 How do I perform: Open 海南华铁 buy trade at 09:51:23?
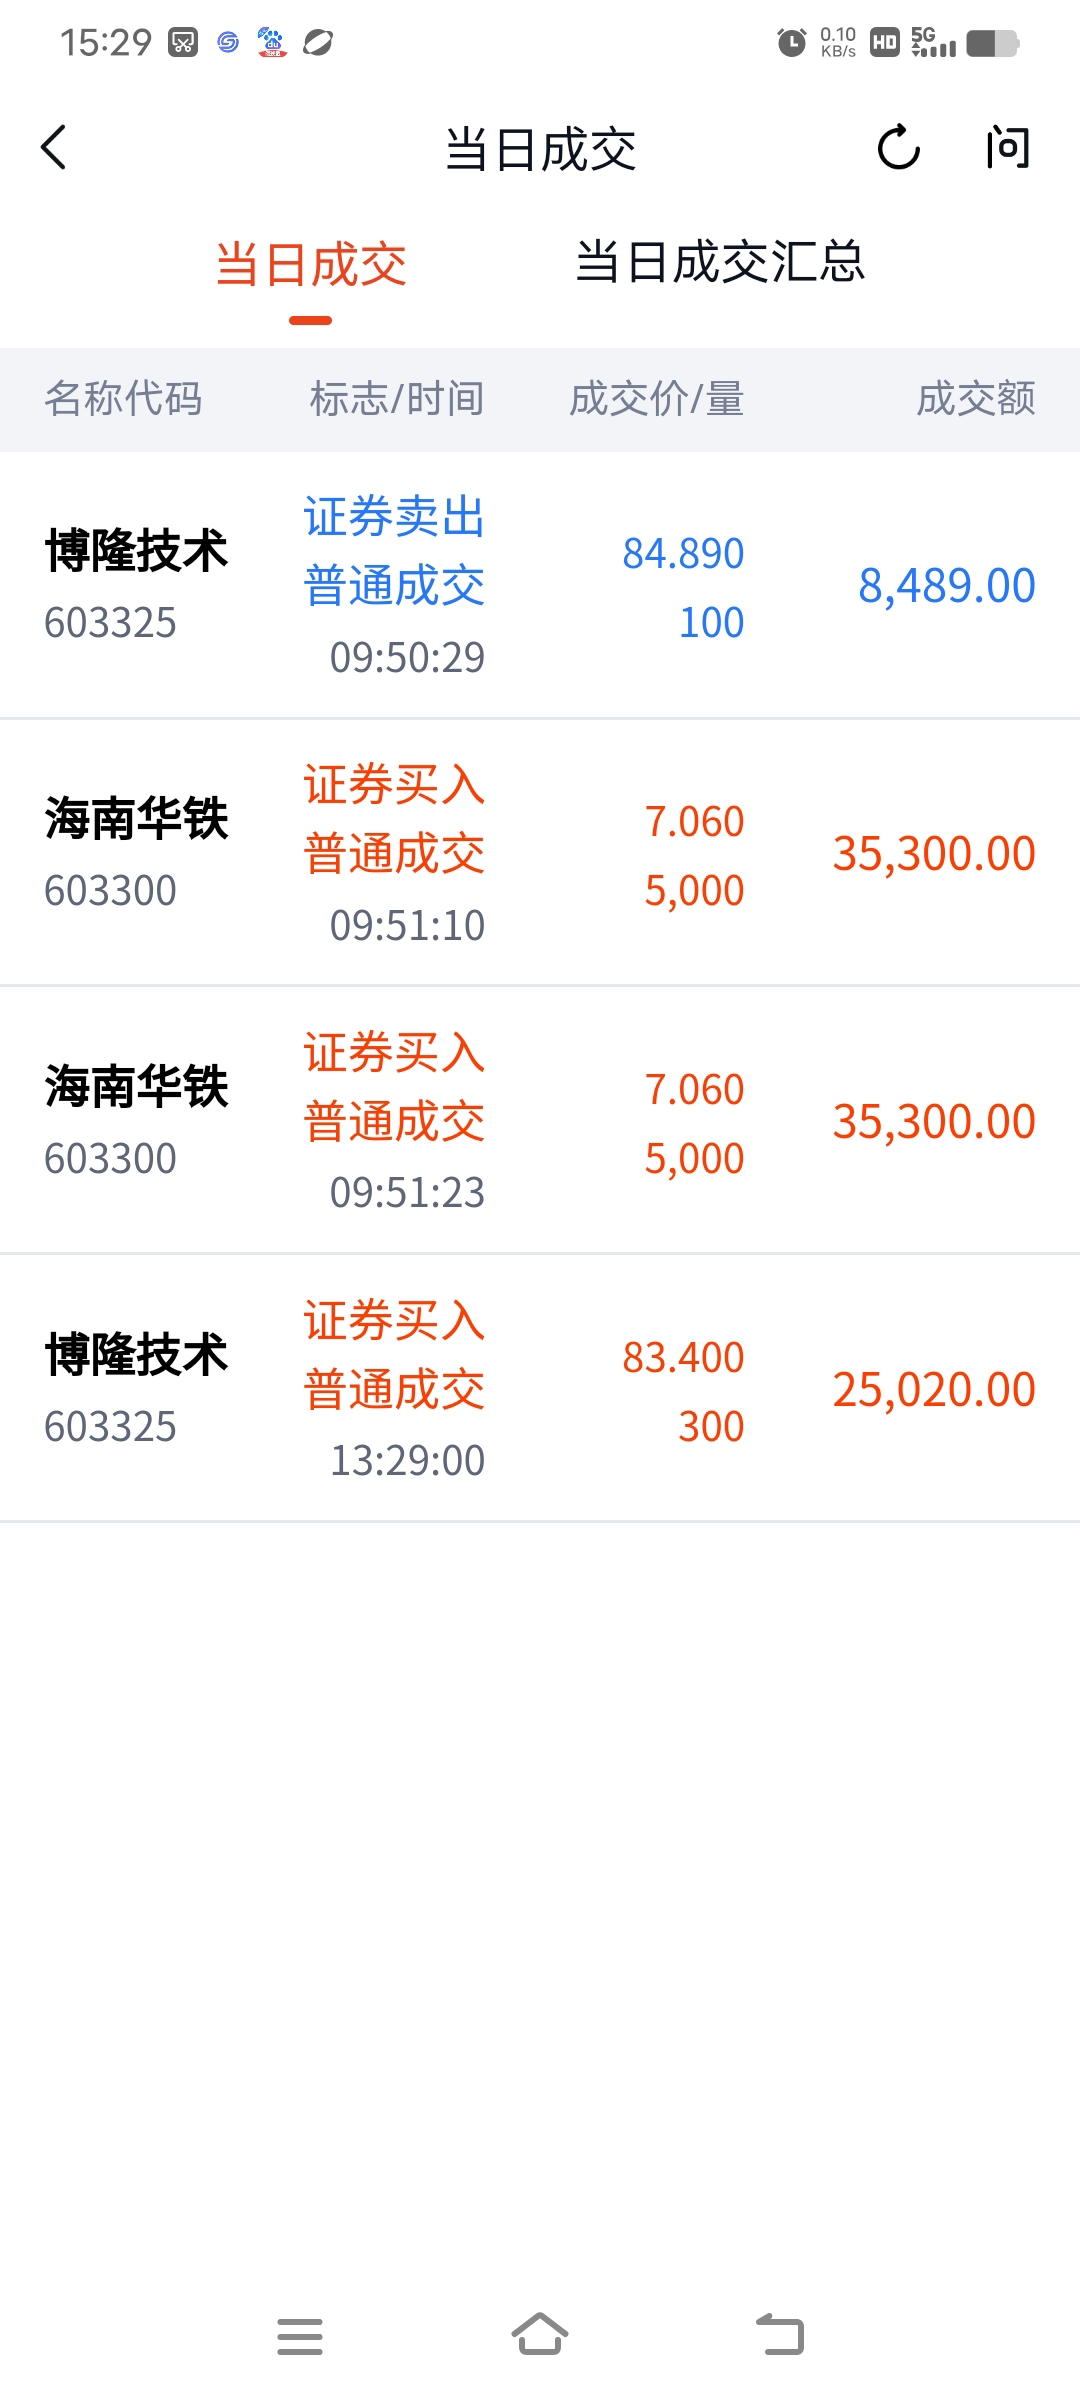pyautogui.click(x=540, y=1121)
